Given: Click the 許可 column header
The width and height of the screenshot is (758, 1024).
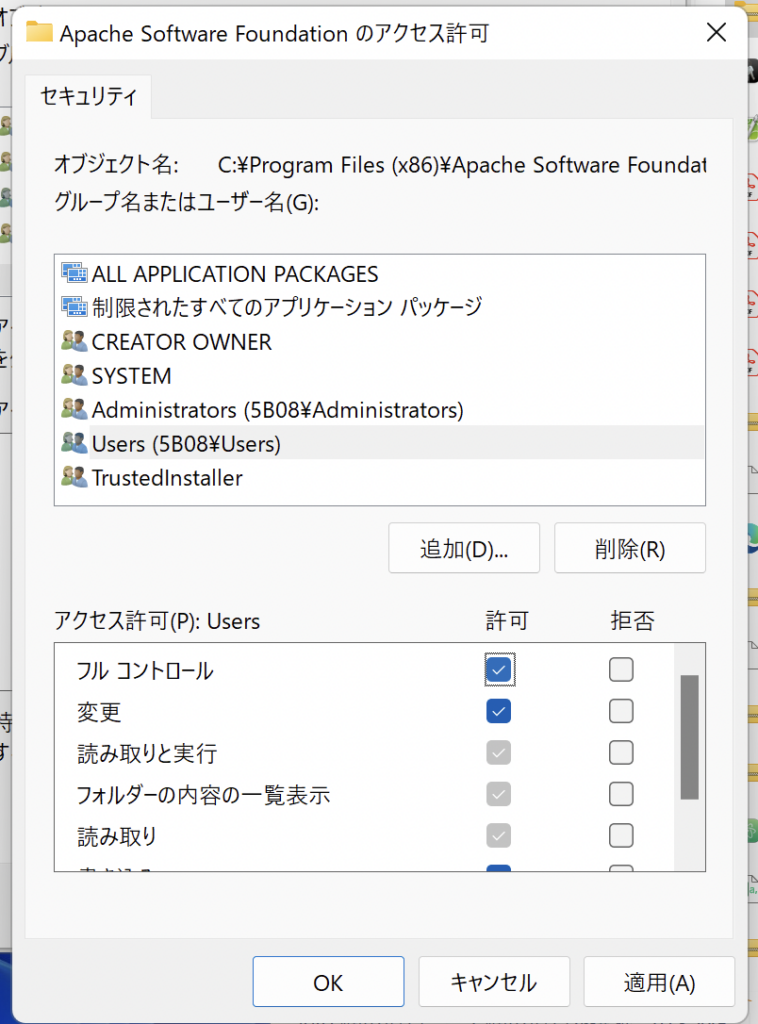Looking at the screenshot, I should [507, 620].
